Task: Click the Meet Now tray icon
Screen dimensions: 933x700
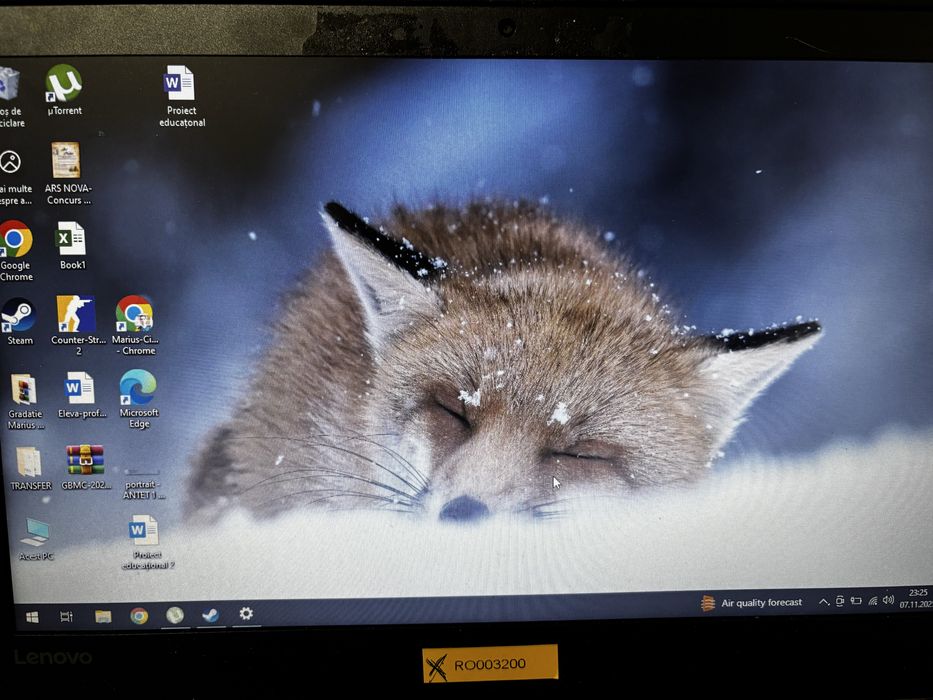Action: 840,601
